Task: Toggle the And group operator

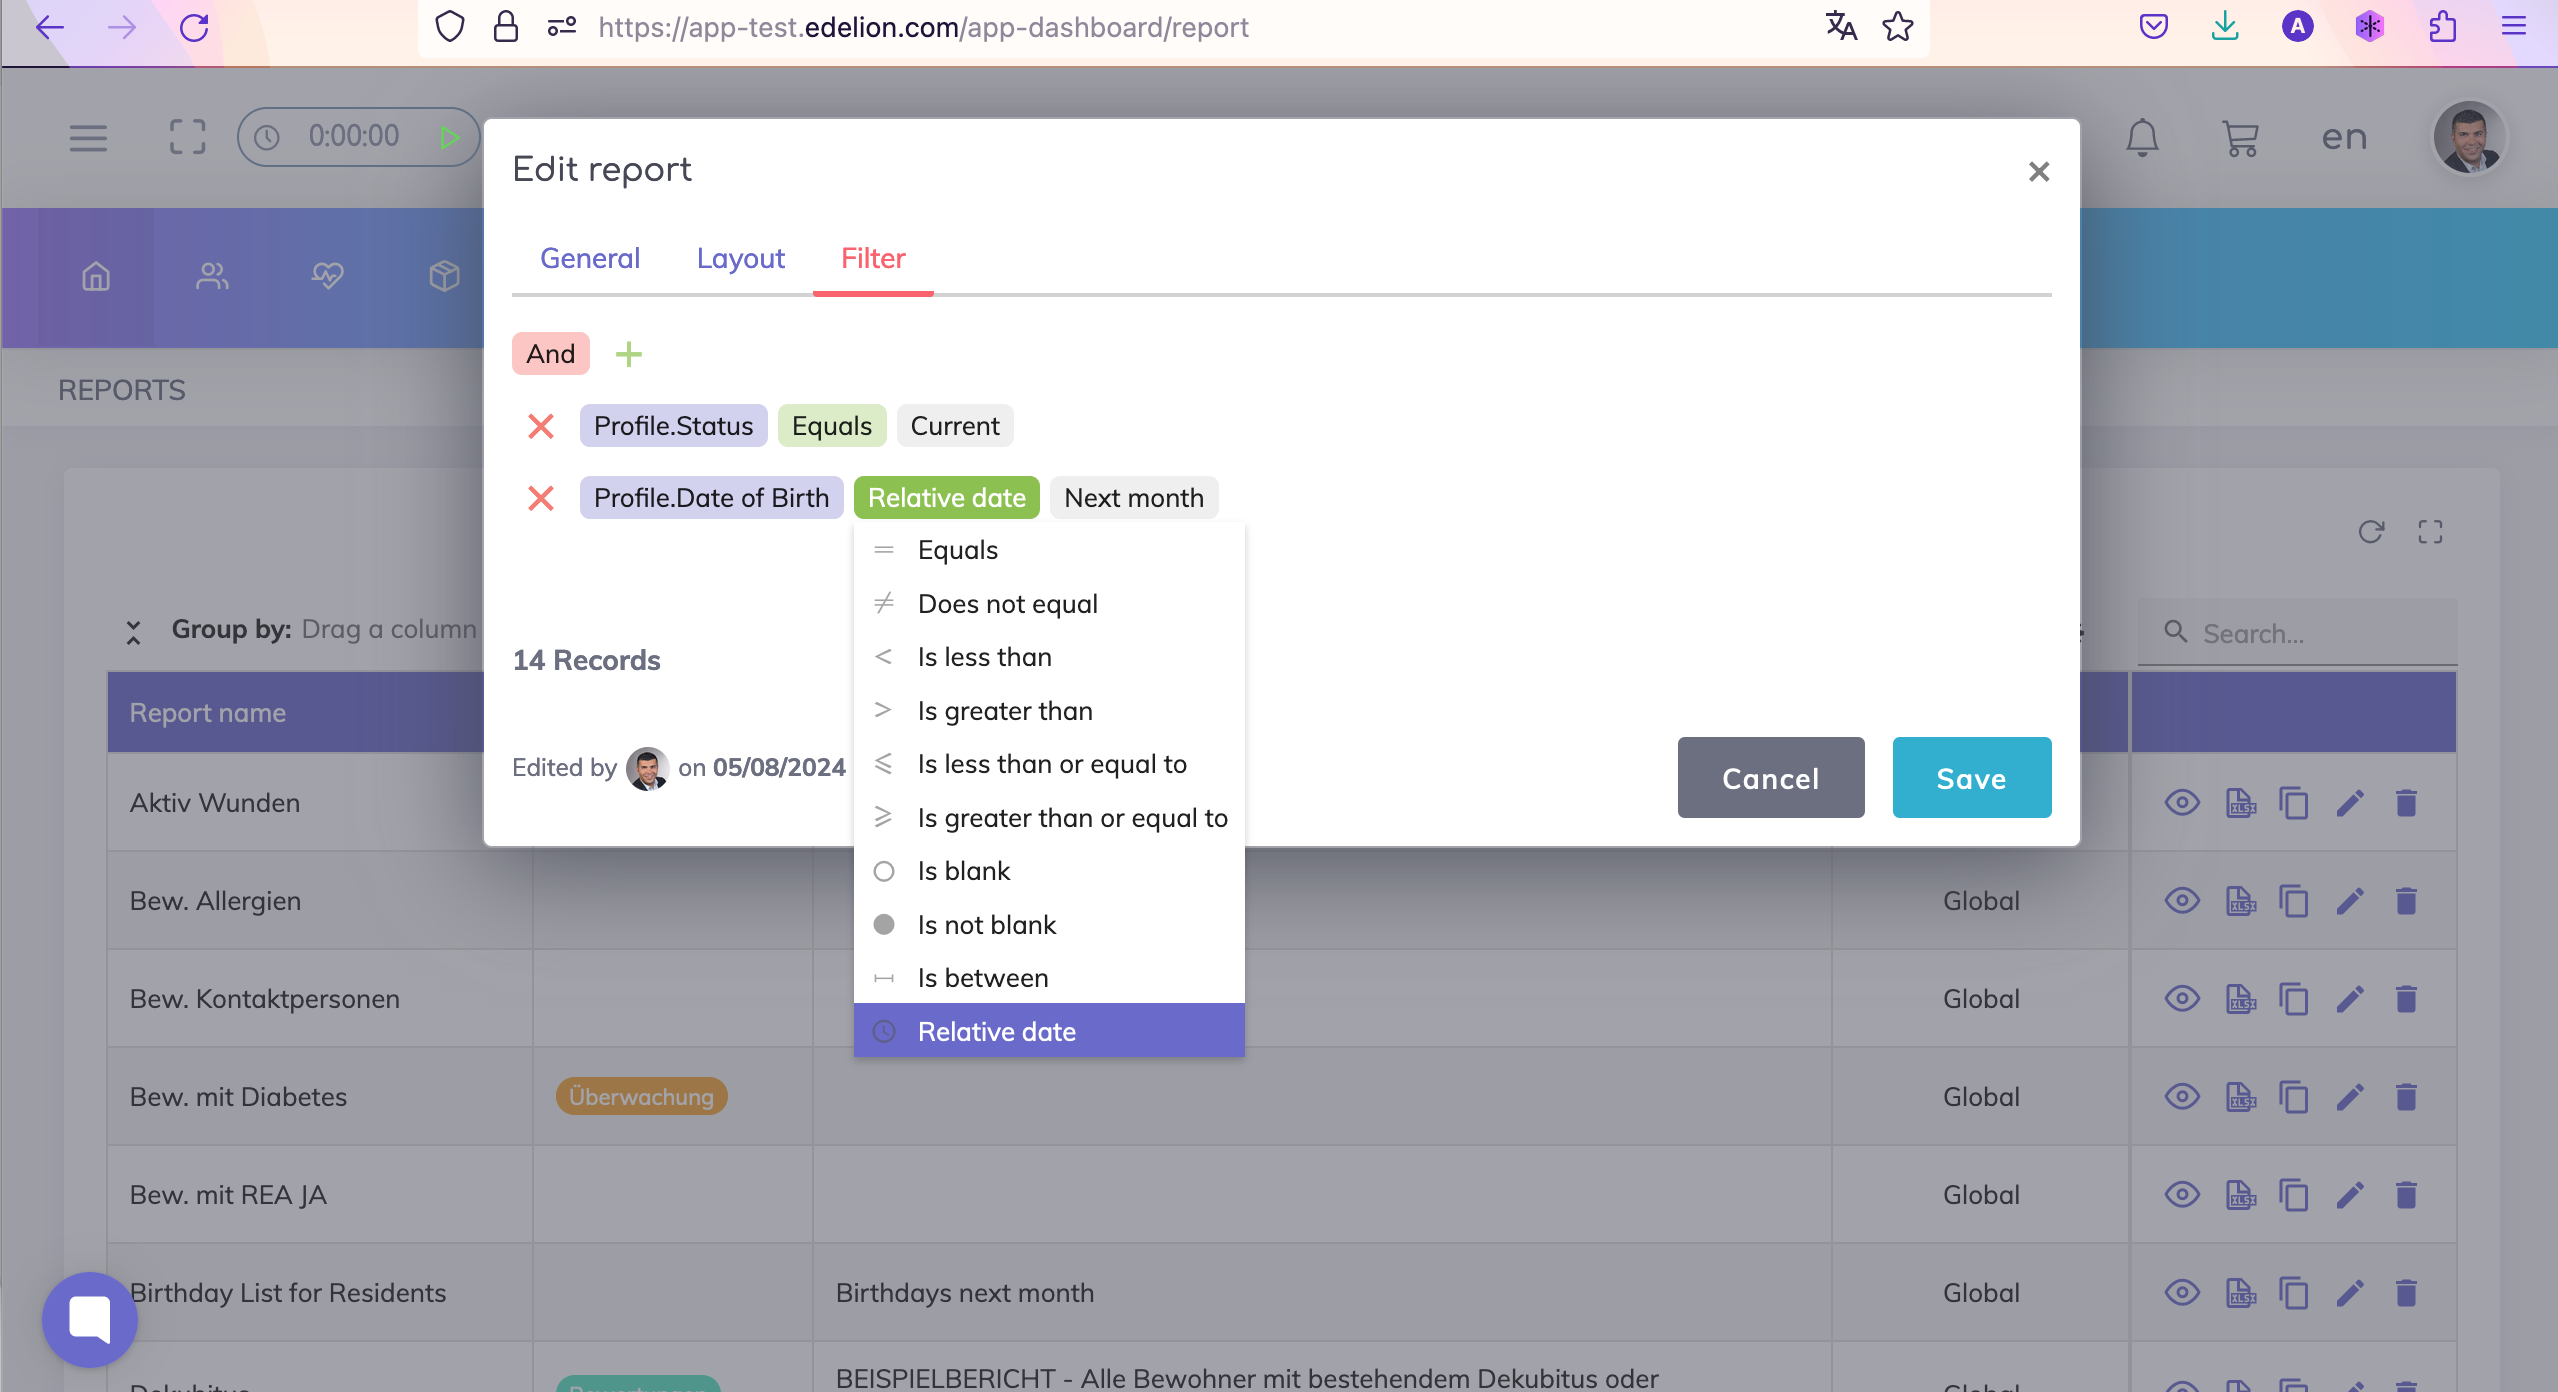Action: point(550,354)
